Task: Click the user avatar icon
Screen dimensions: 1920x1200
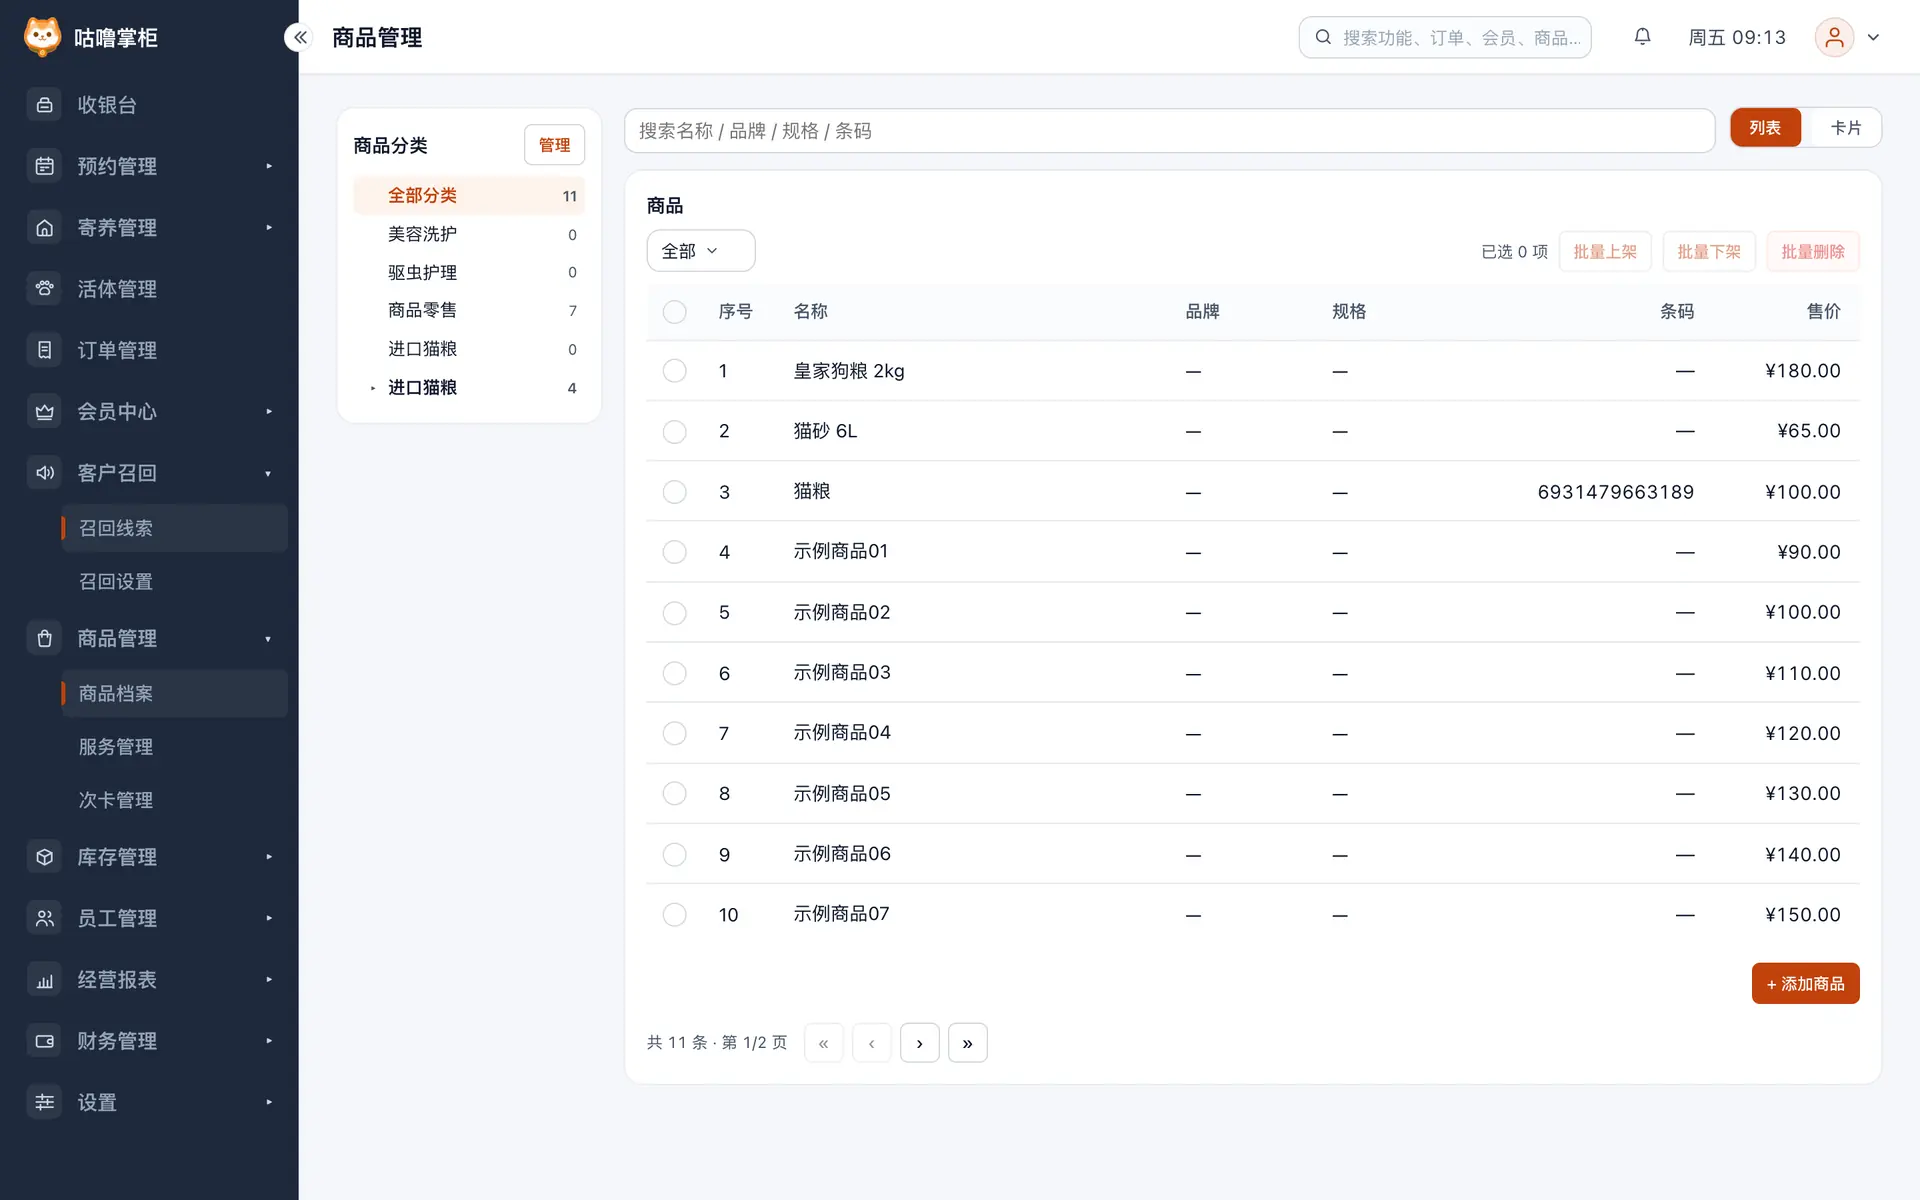Action: 1834,37
